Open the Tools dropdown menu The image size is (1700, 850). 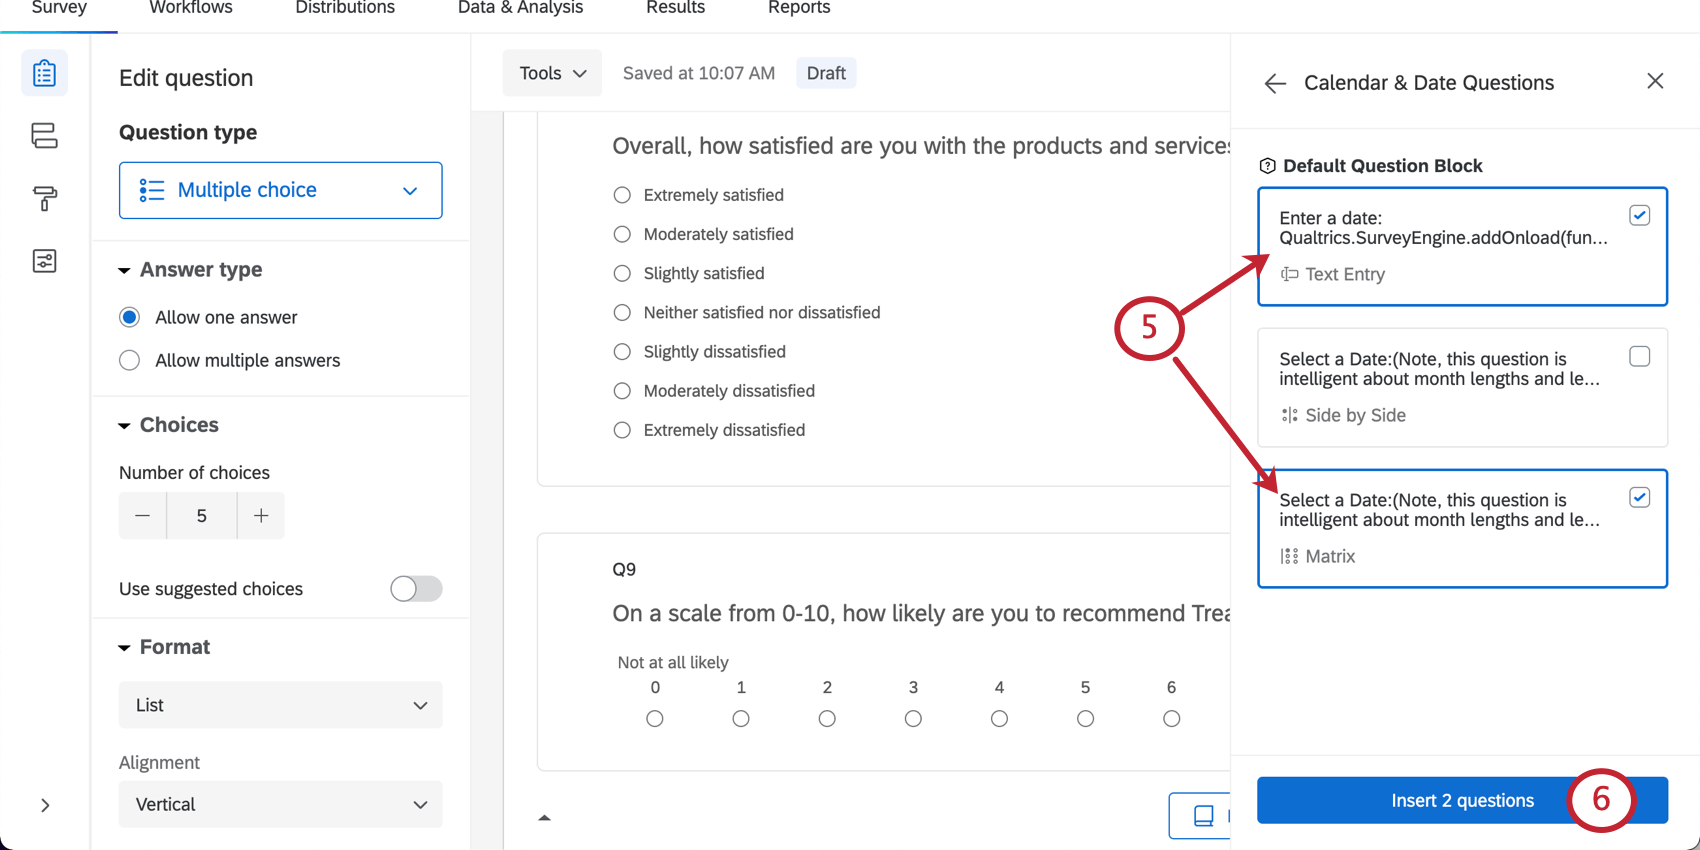pos(552,73)
